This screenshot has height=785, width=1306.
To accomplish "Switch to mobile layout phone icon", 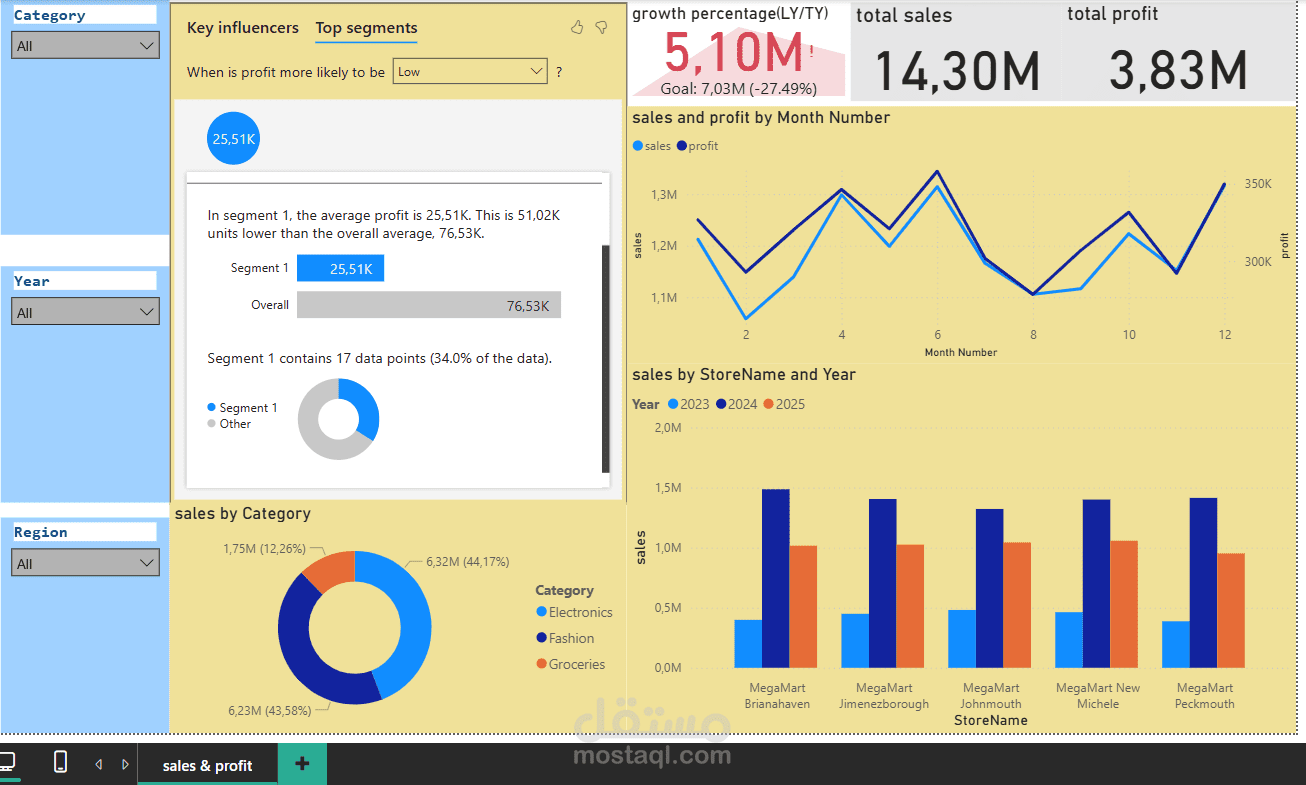I will (60, 762).
